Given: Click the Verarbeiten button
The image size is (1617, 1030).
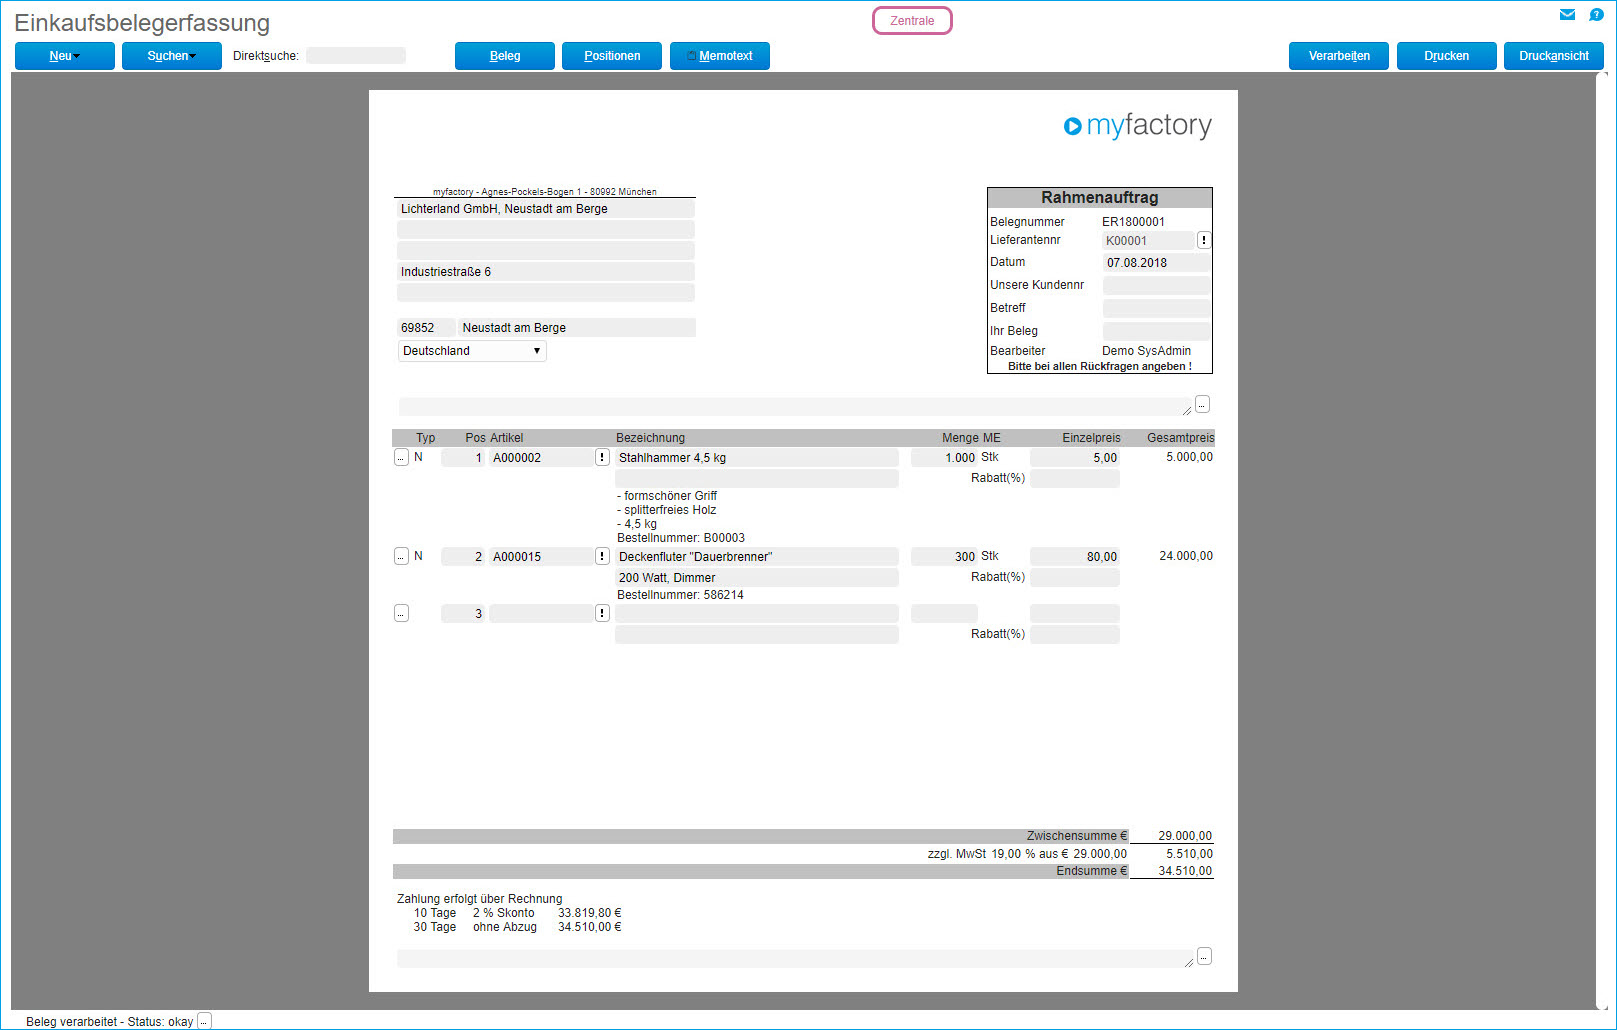Looking at the screenshot, I should click(x=1339, y=56).
